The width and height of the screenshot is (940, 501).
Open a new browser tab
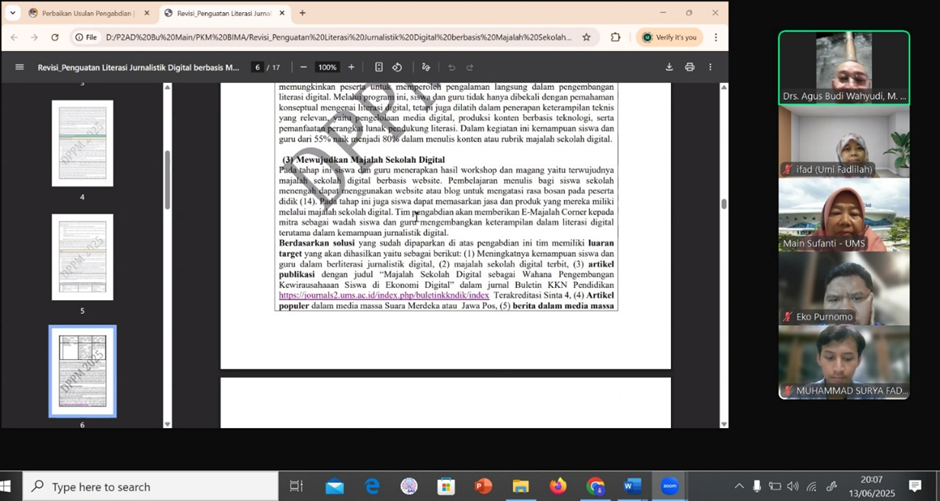tap(303, 13)
